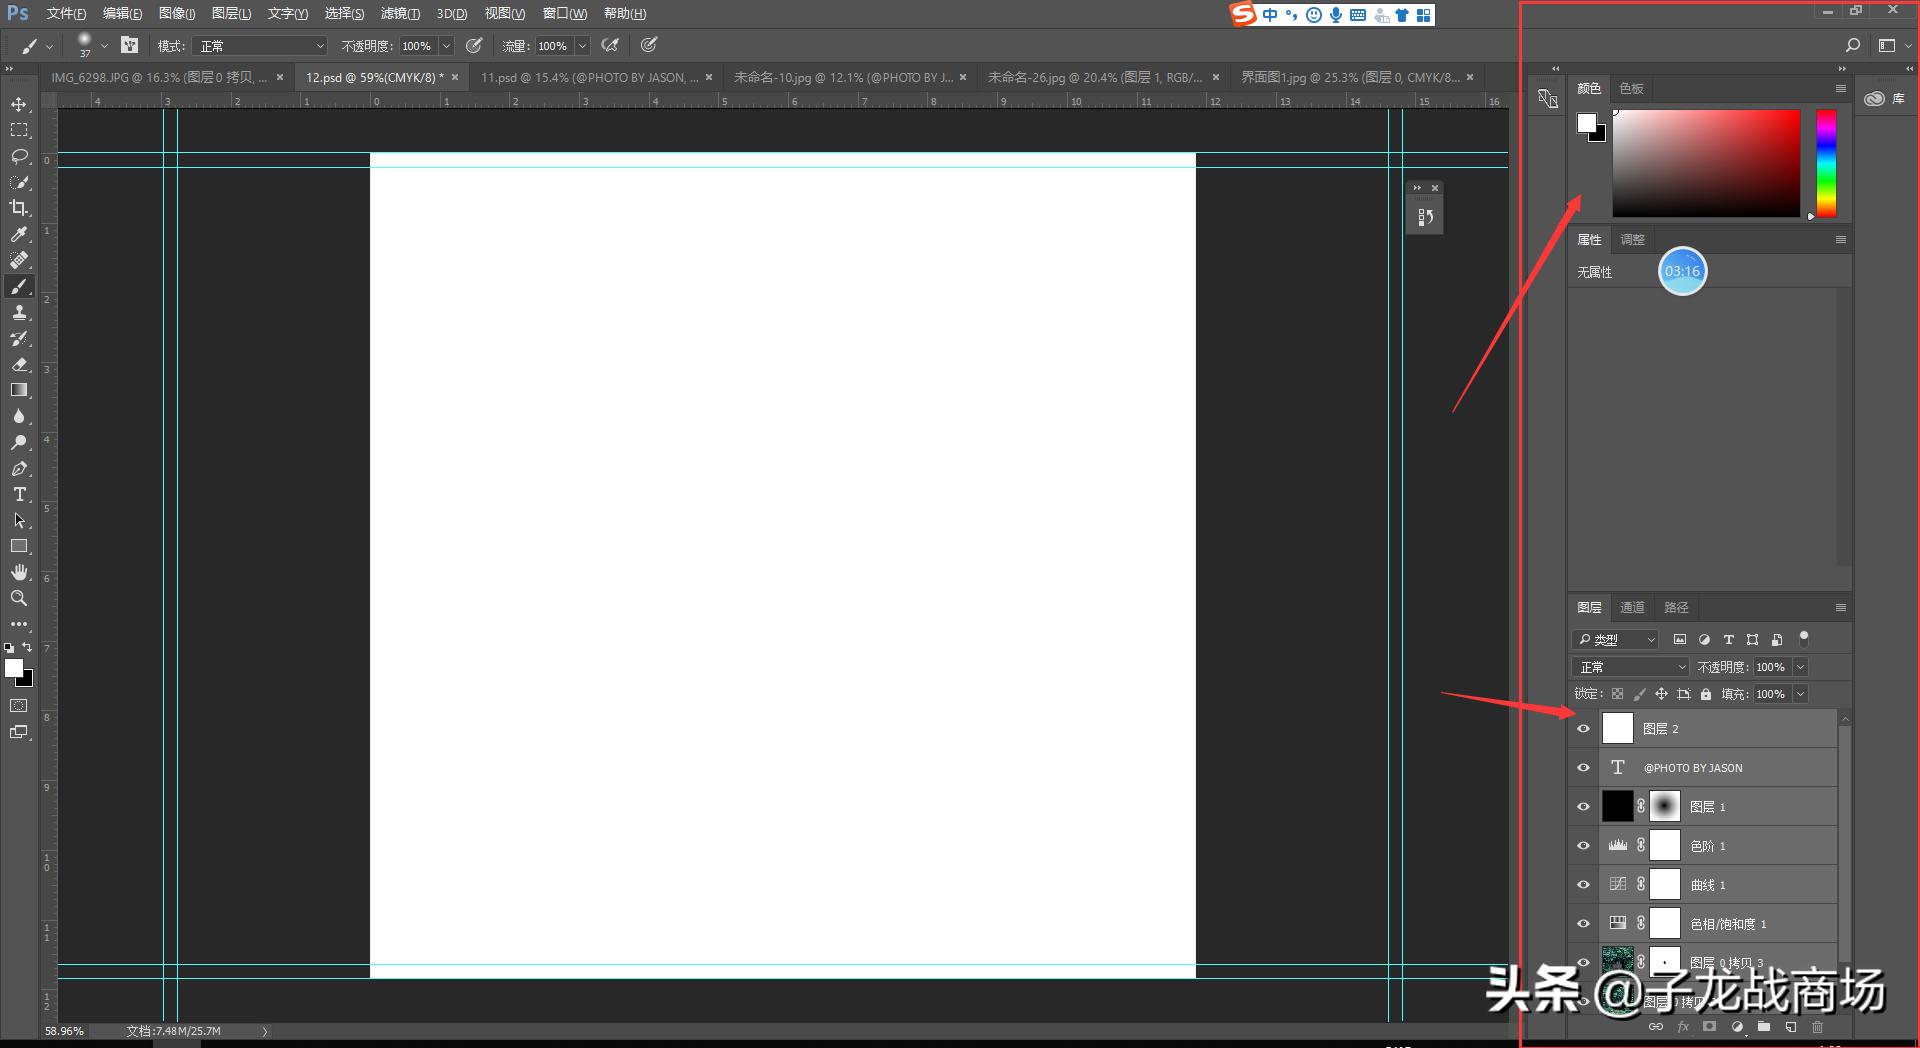Hide the 图层 2 layer

1583,729
